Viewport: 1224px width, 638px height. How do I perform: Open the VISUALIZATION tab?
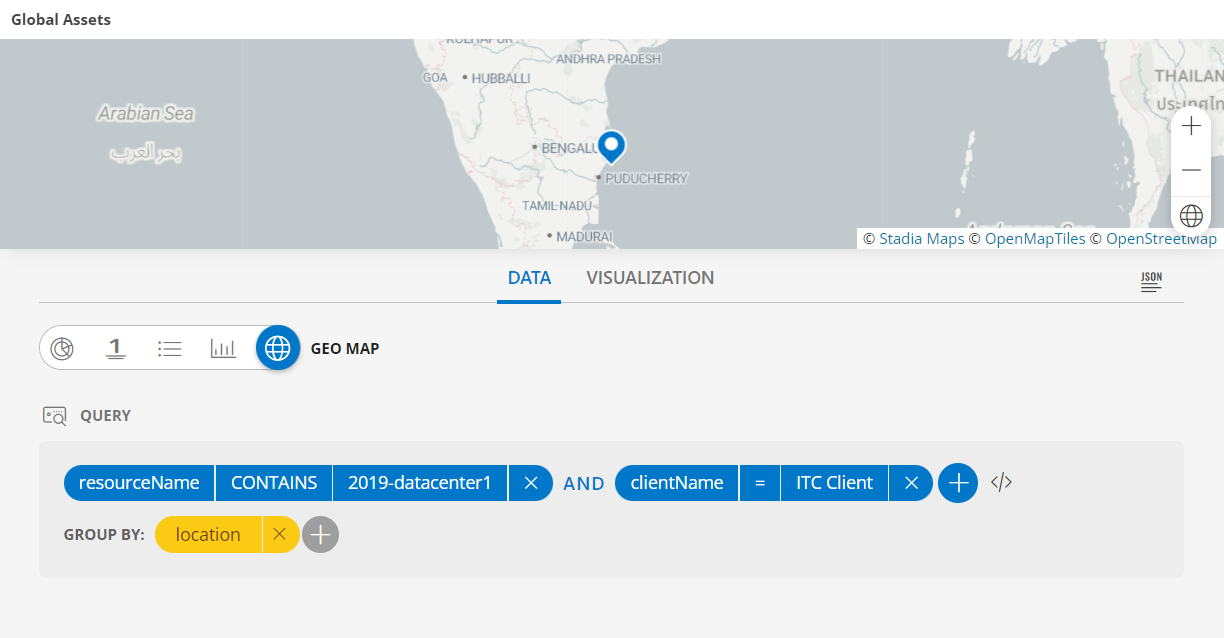tap(650, 277)
